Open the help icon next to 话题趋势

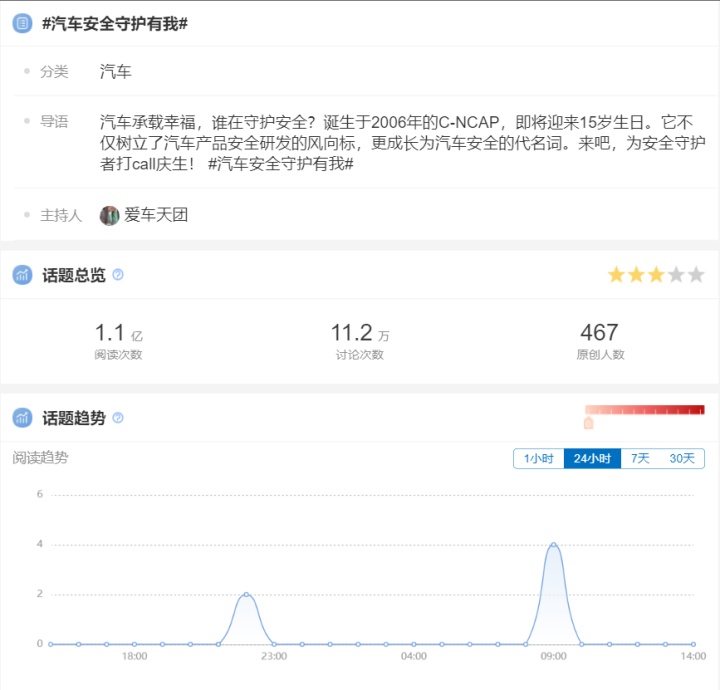[118, 418]
